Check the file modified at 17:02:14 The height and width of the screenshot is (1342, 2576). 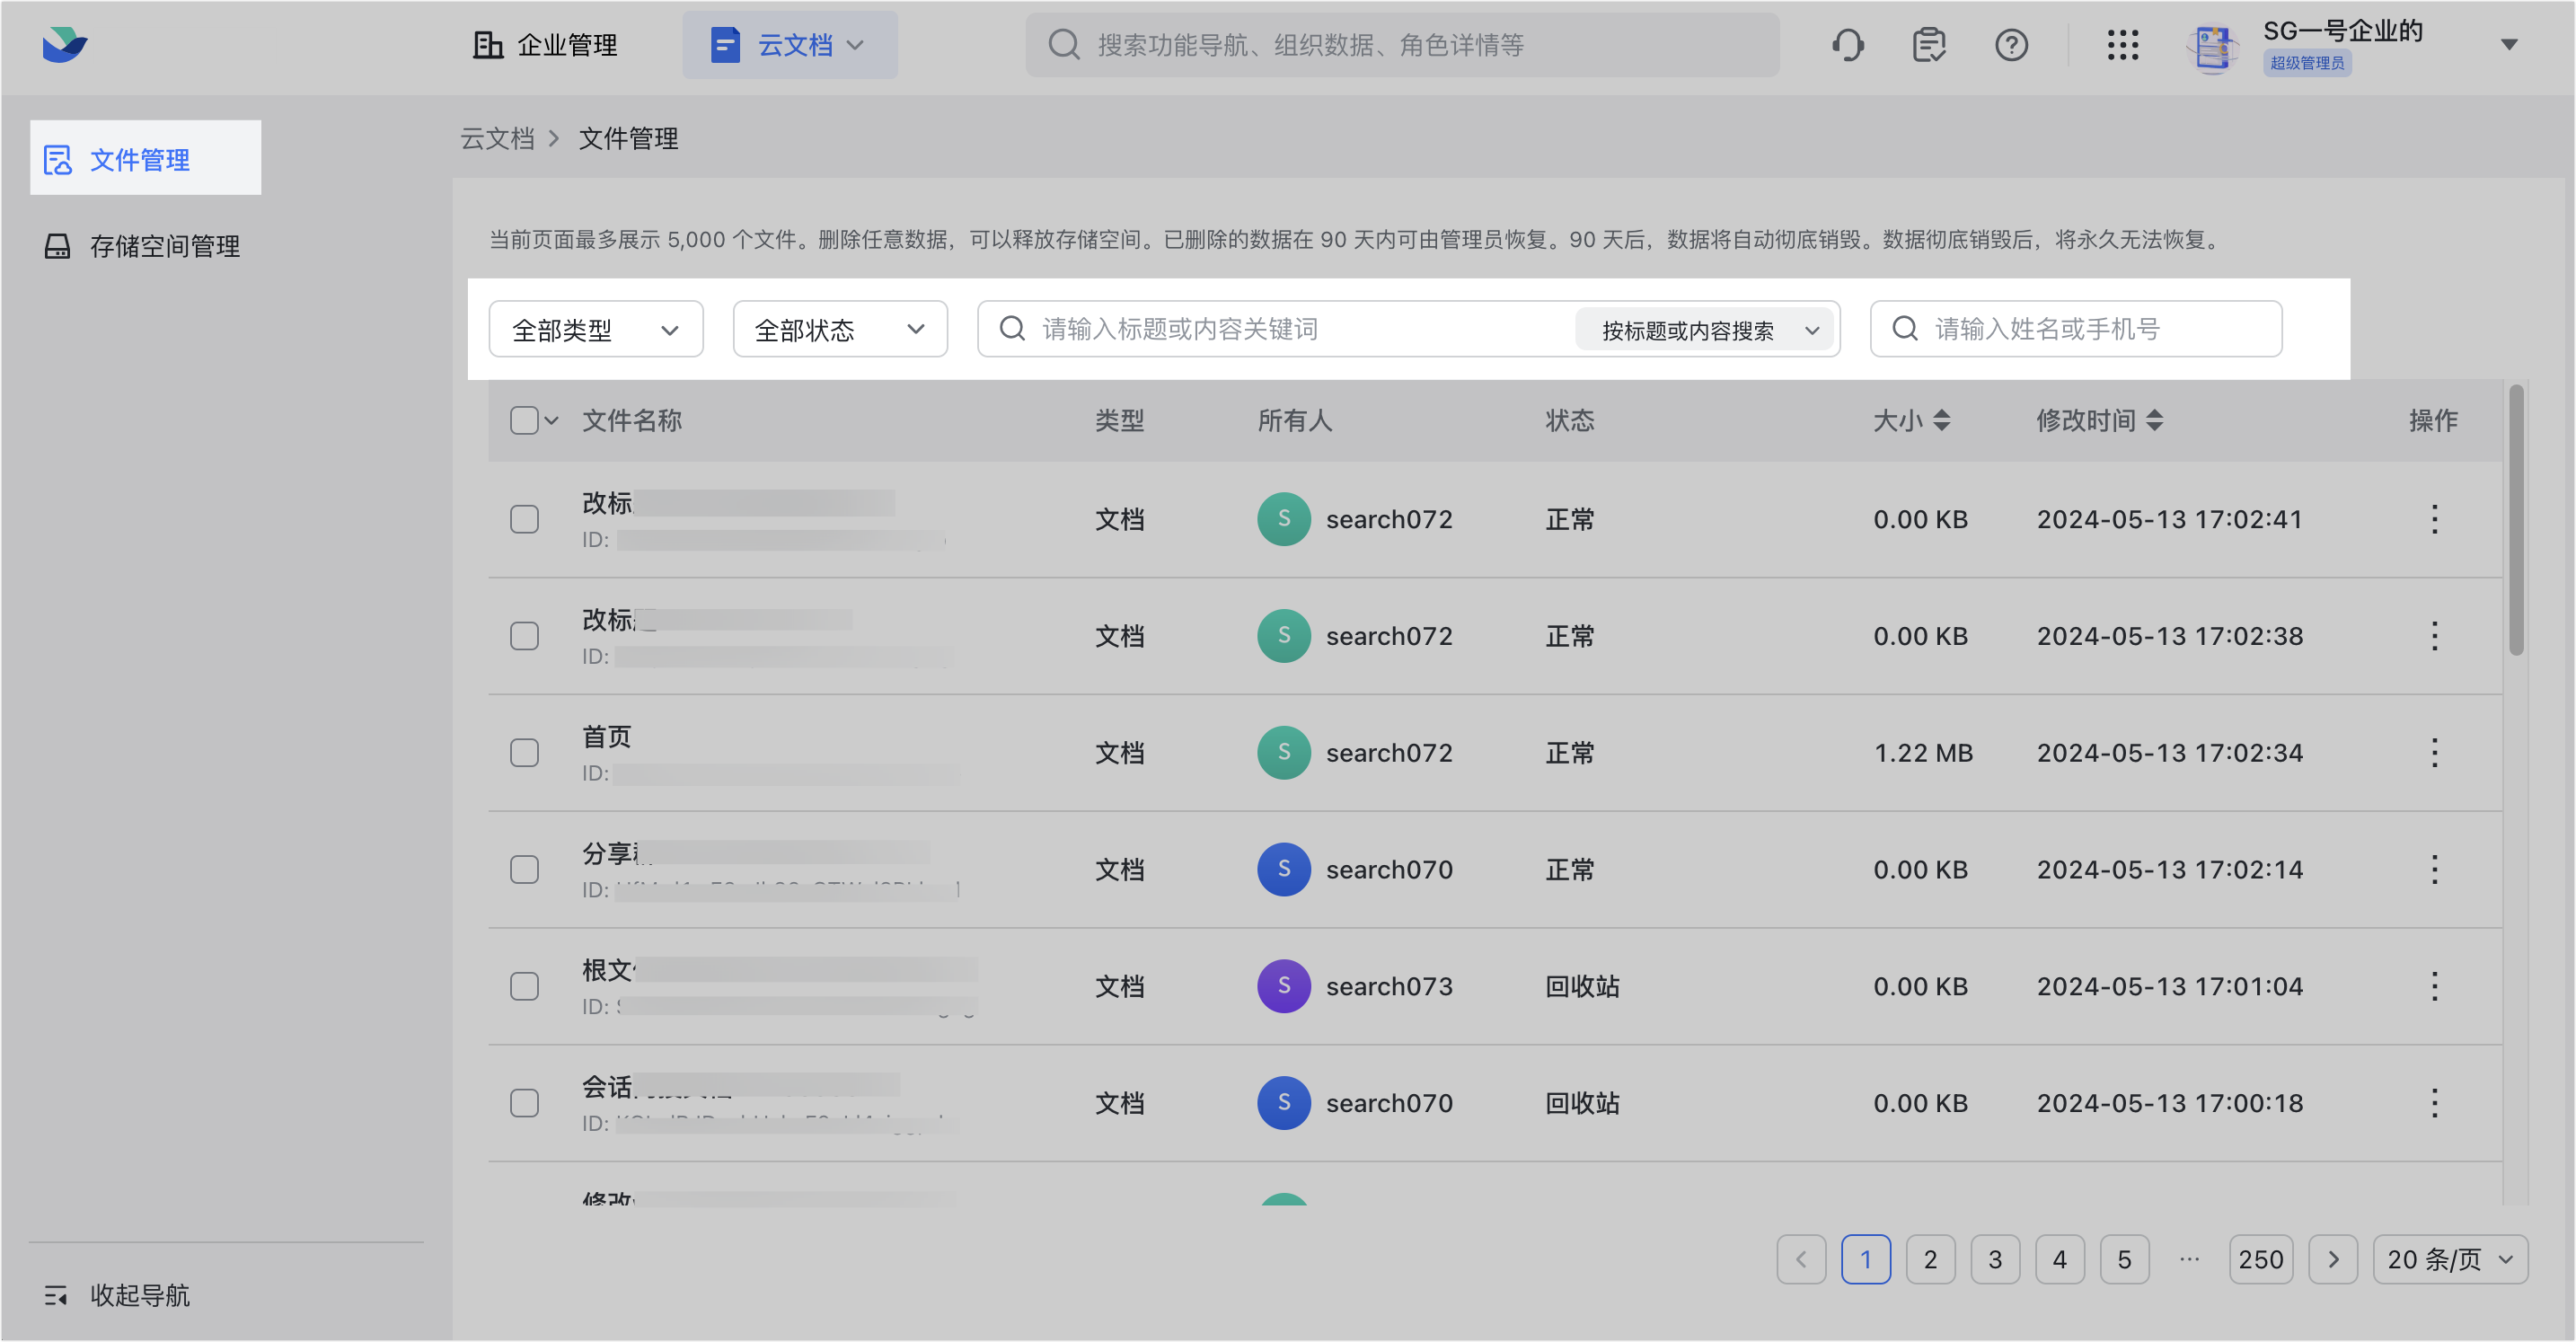(524, 869)
